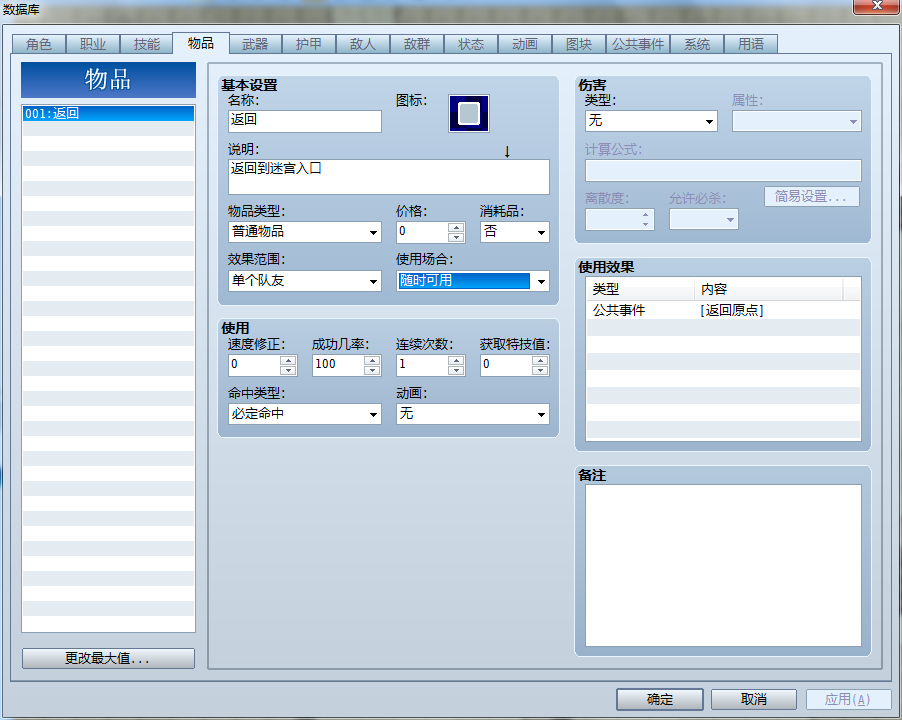Click the 连续次数 value field

pos(422,365)
